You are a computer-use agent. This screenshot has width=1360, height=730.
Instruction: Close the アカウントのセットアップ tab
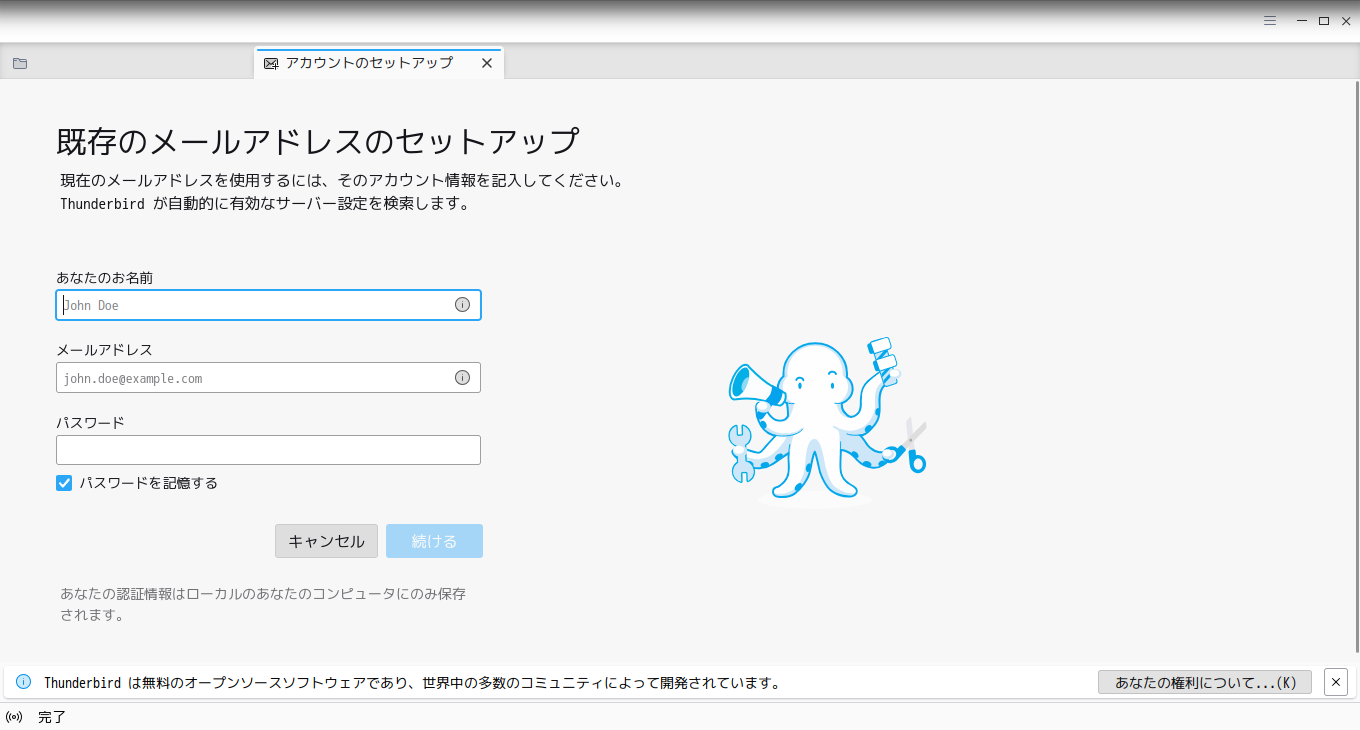tap(487, 63)
